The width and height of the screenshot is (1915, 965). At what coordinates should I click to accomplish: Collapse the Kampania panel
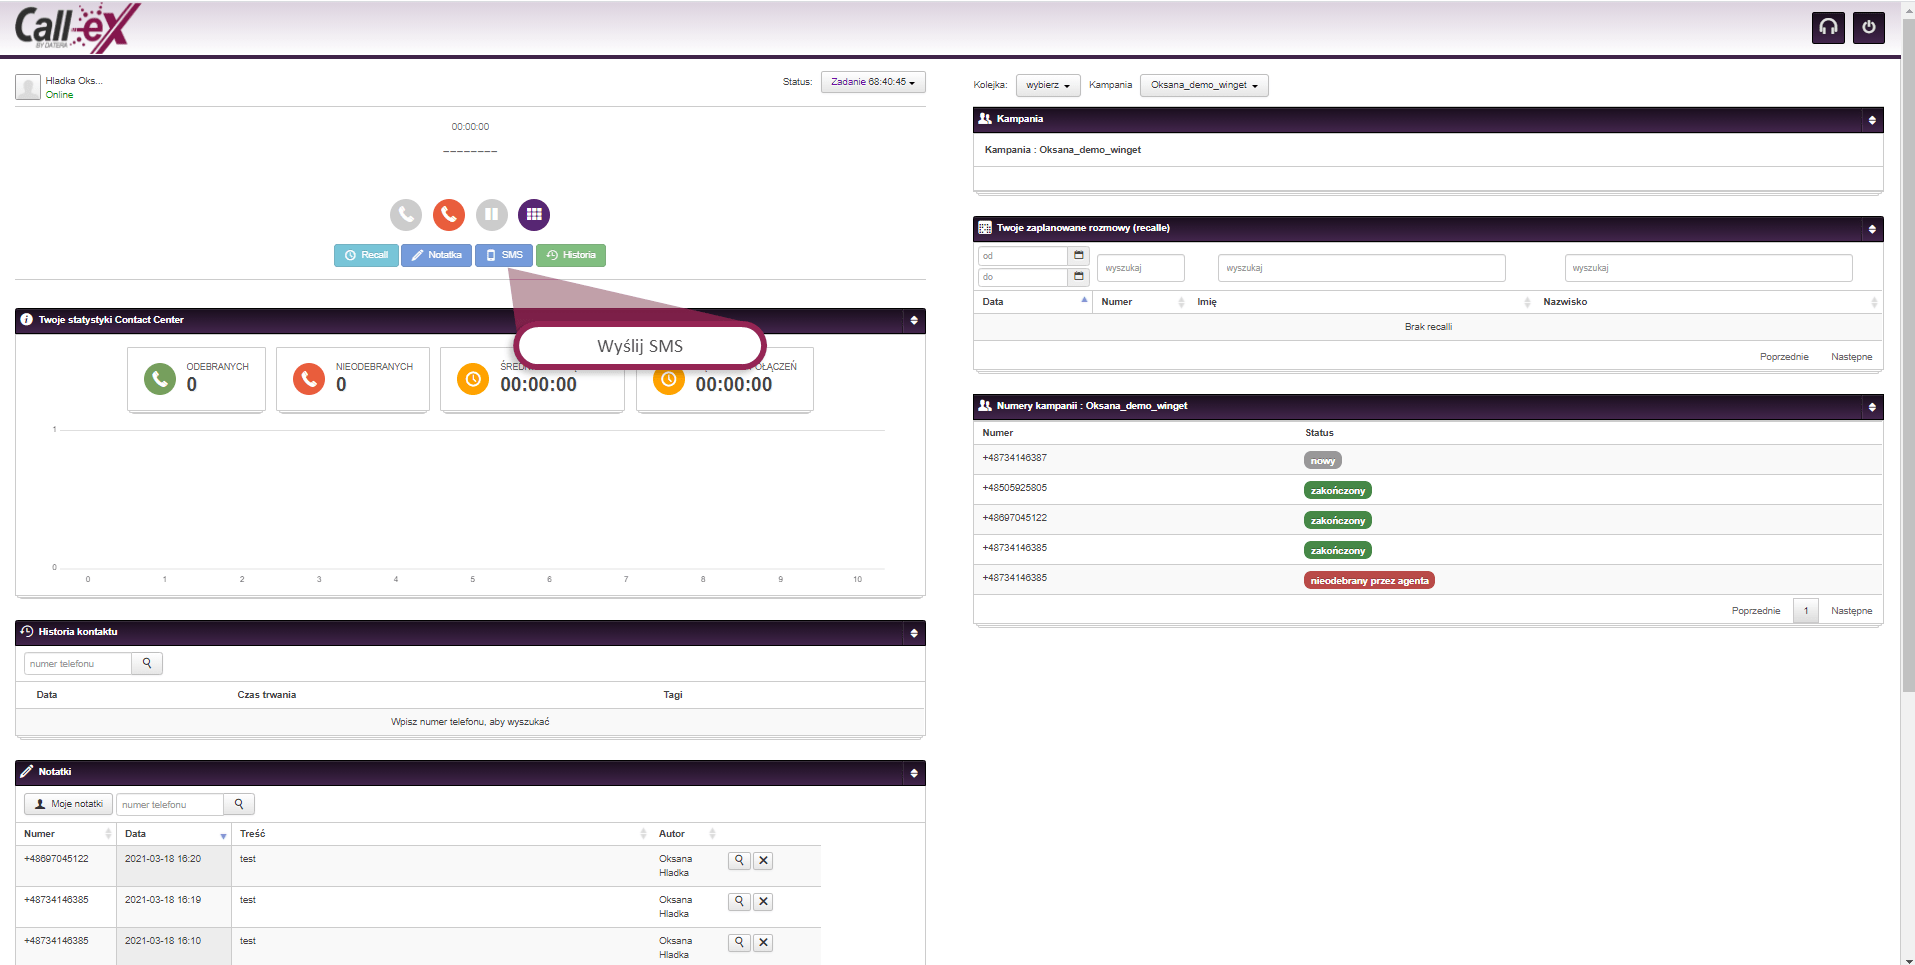click(1872, 120)
